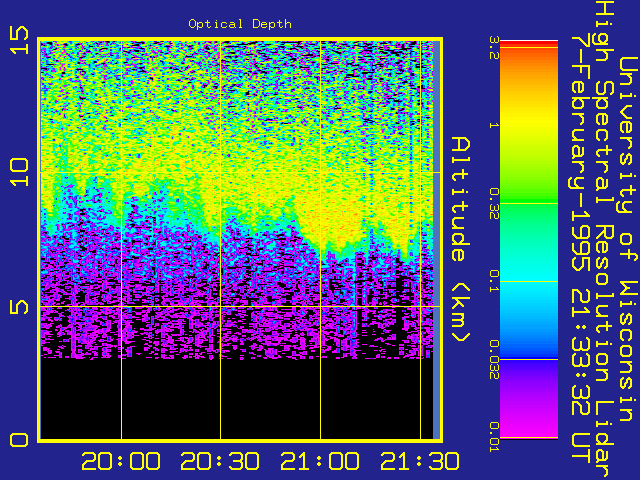Select the 10 km altitude axis label

[x=20, y=172]
